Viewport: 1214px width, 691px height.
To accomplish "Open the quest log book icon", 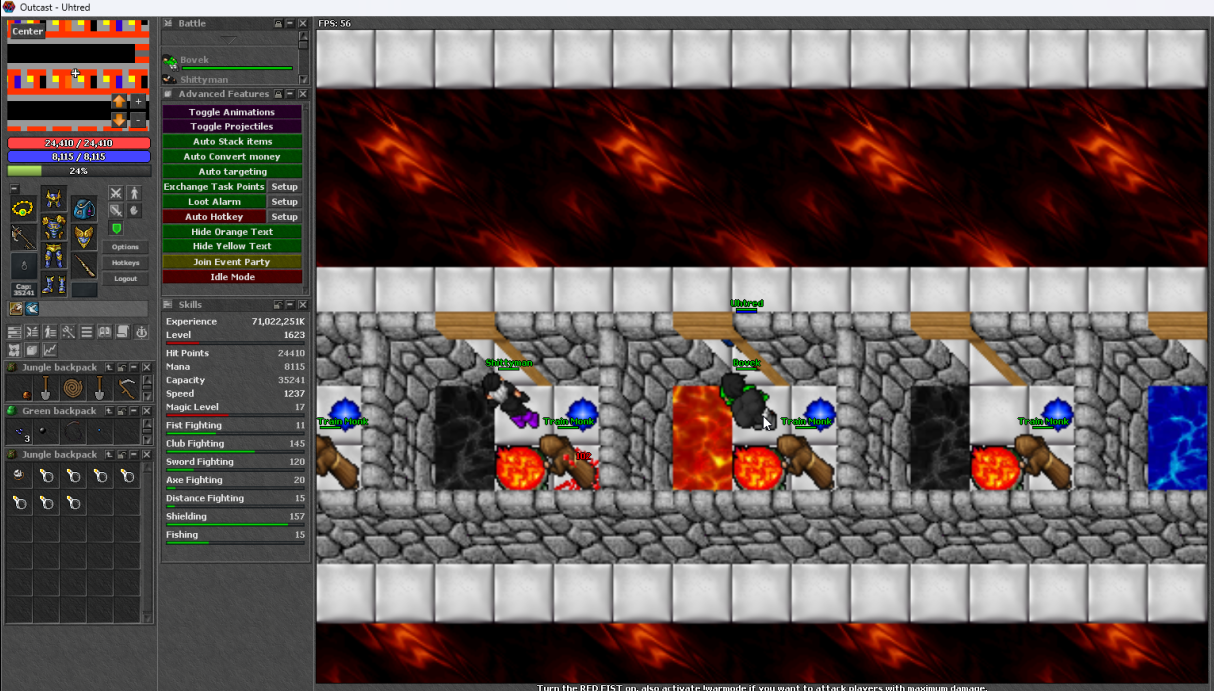I will (x=104, y=332).
